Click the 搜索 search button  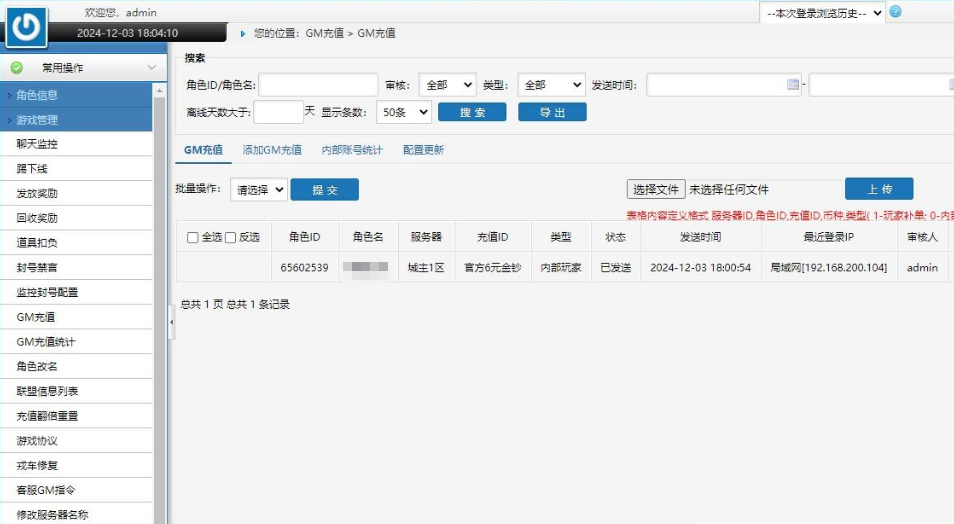point(472,112)
